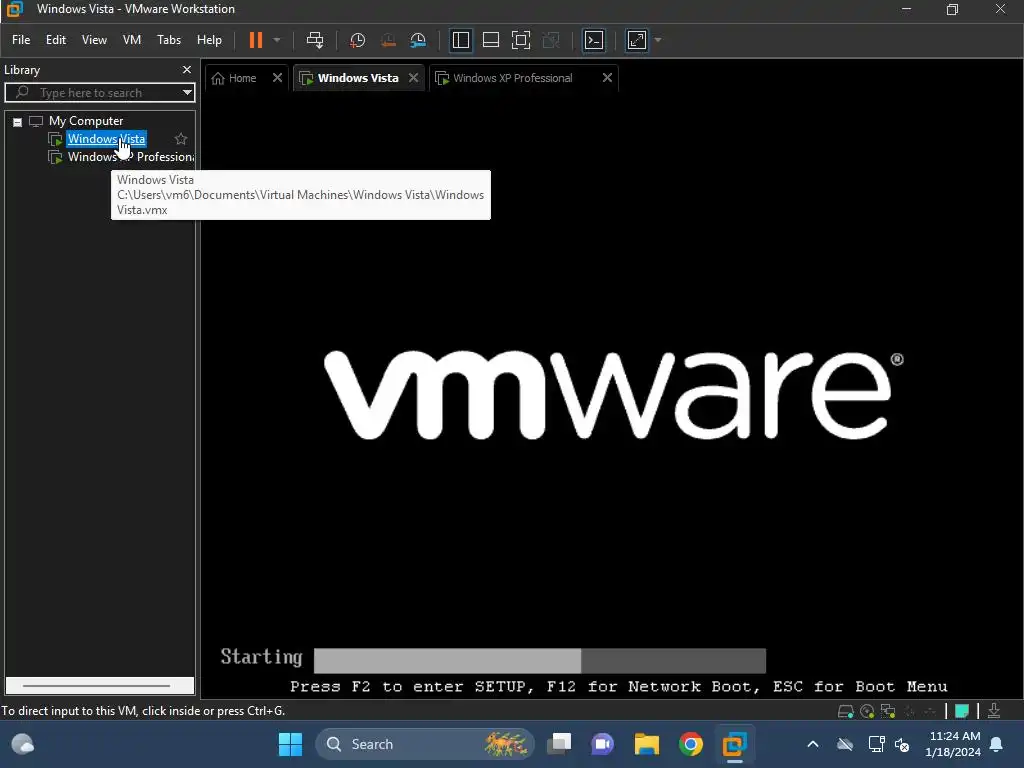The image size is (1024, 768).
Task: Click the OneDrive cloud tray icon
Action: tap(845, 744)
